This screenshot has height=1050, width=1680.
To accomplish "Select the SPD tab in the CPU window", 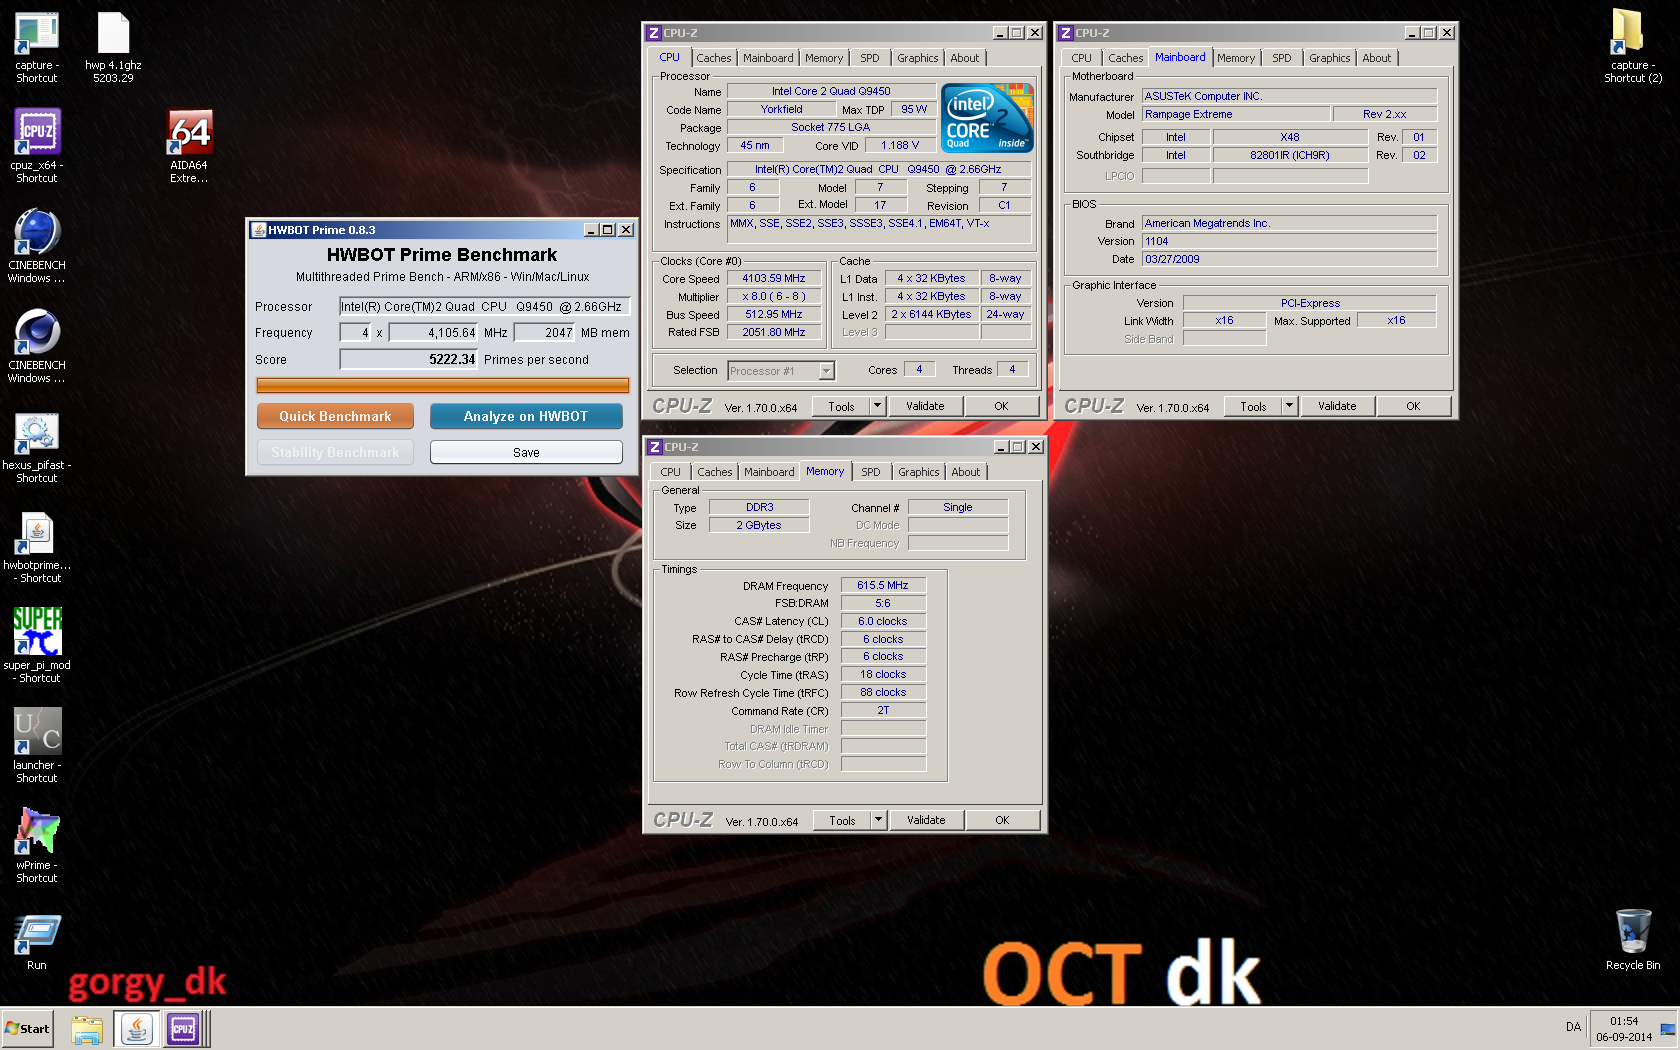I will [870, 58].
